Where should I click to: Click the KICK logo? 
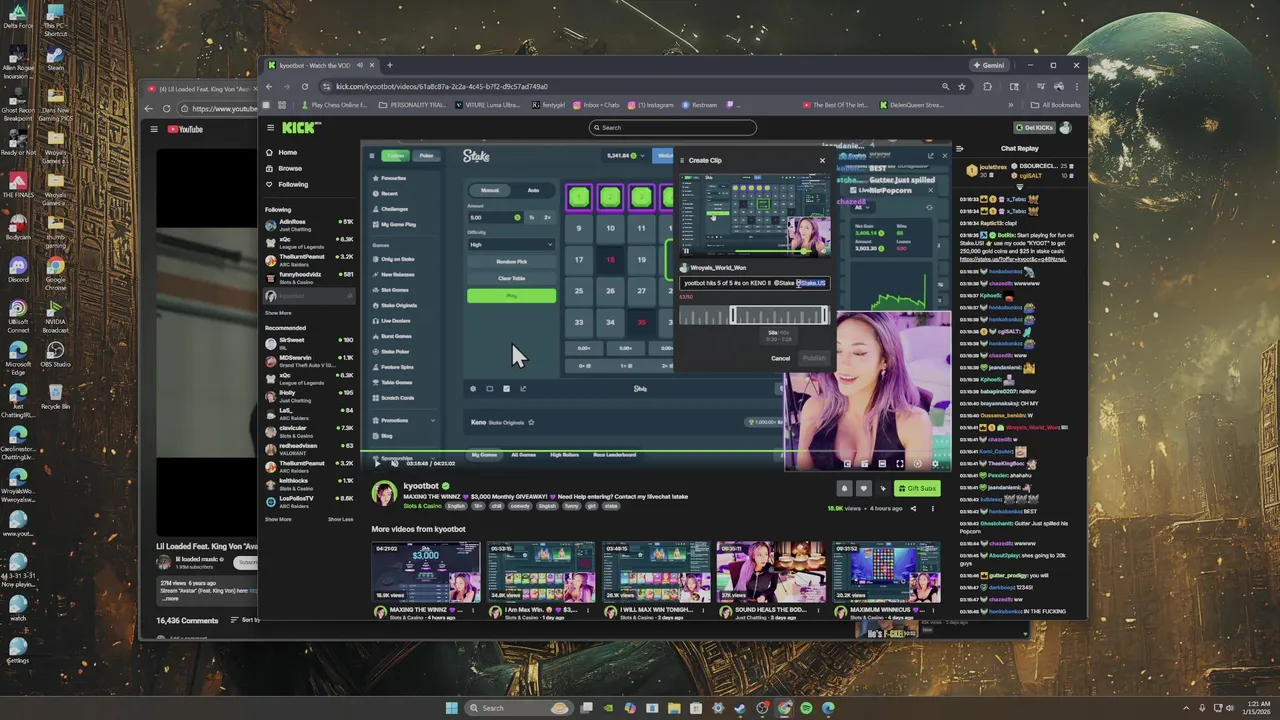pos(301,127)
